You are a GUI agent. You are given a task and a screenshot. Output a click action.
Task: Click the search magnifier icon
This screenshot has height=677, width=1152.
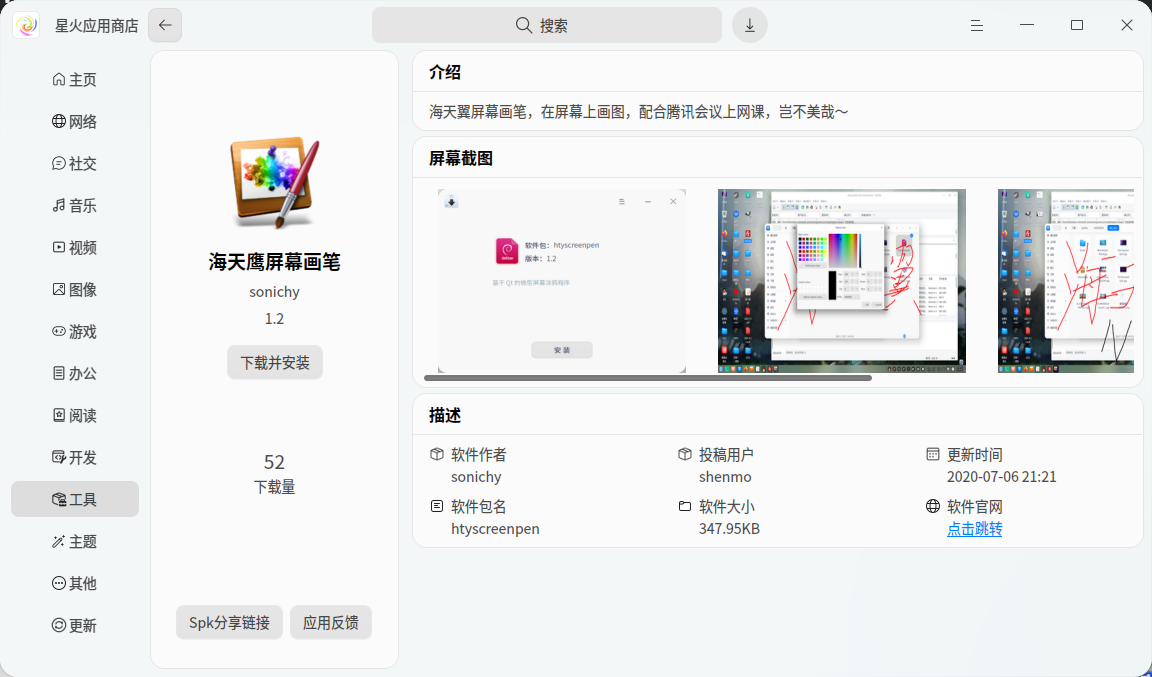(524, 25)
